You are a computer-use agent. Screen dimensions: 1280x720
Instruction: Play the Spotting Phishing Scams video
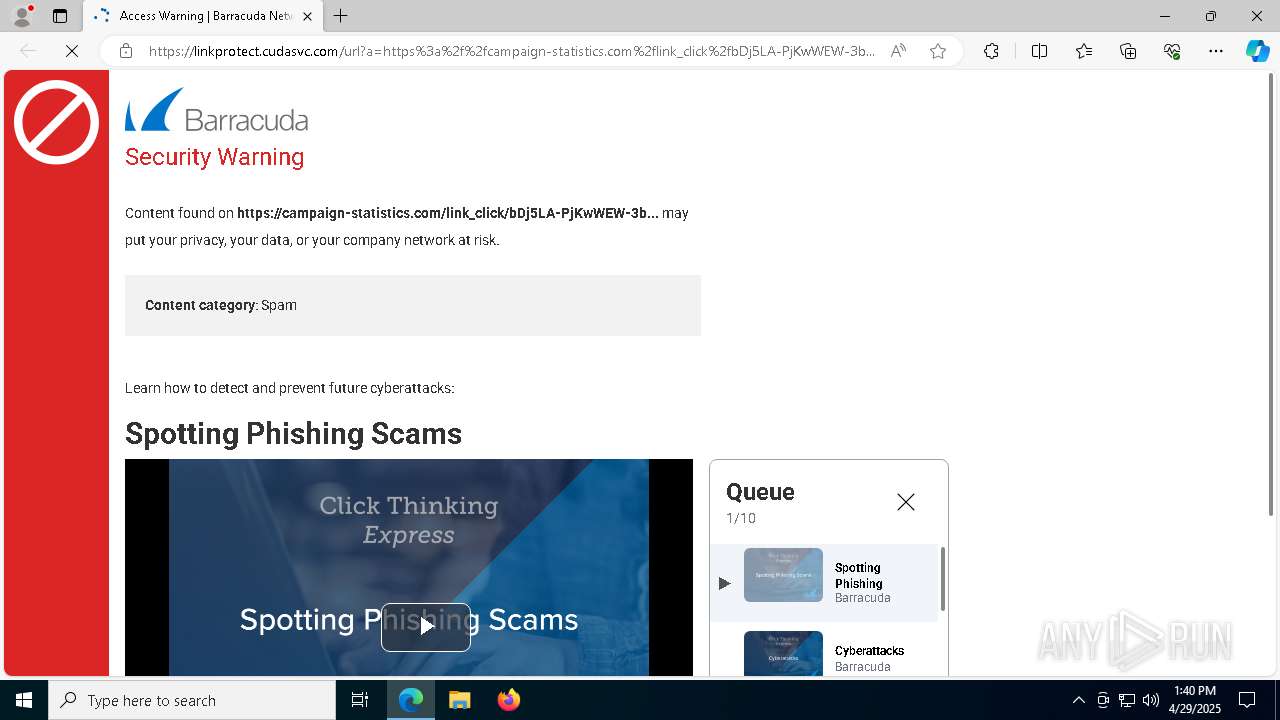pos(426,627)
